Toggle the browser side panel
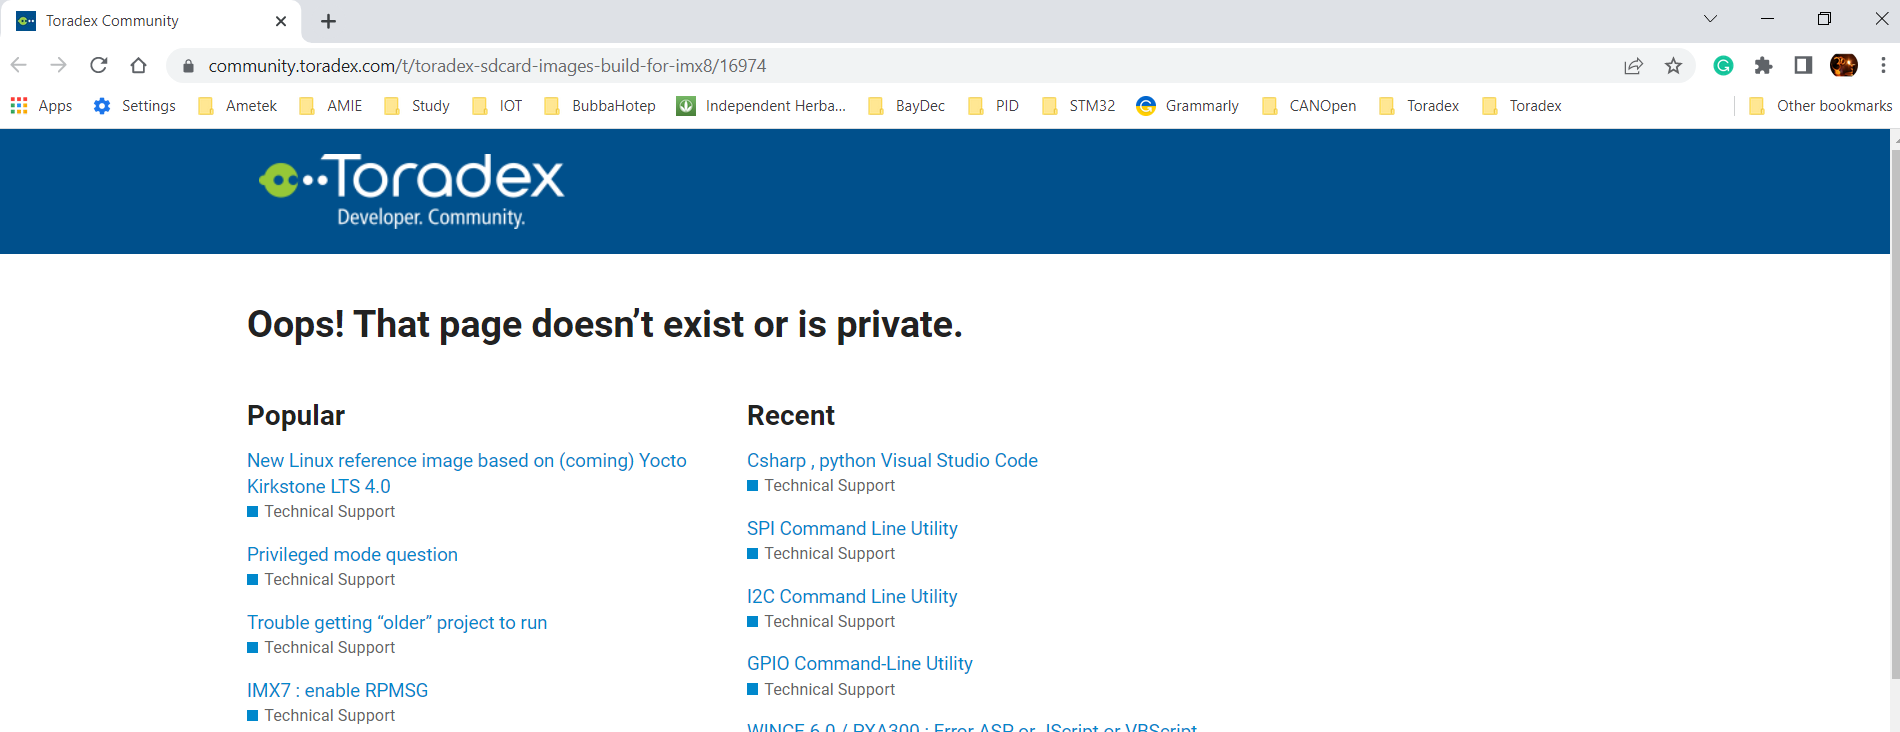The image size is (1900, 732). 1803,66
